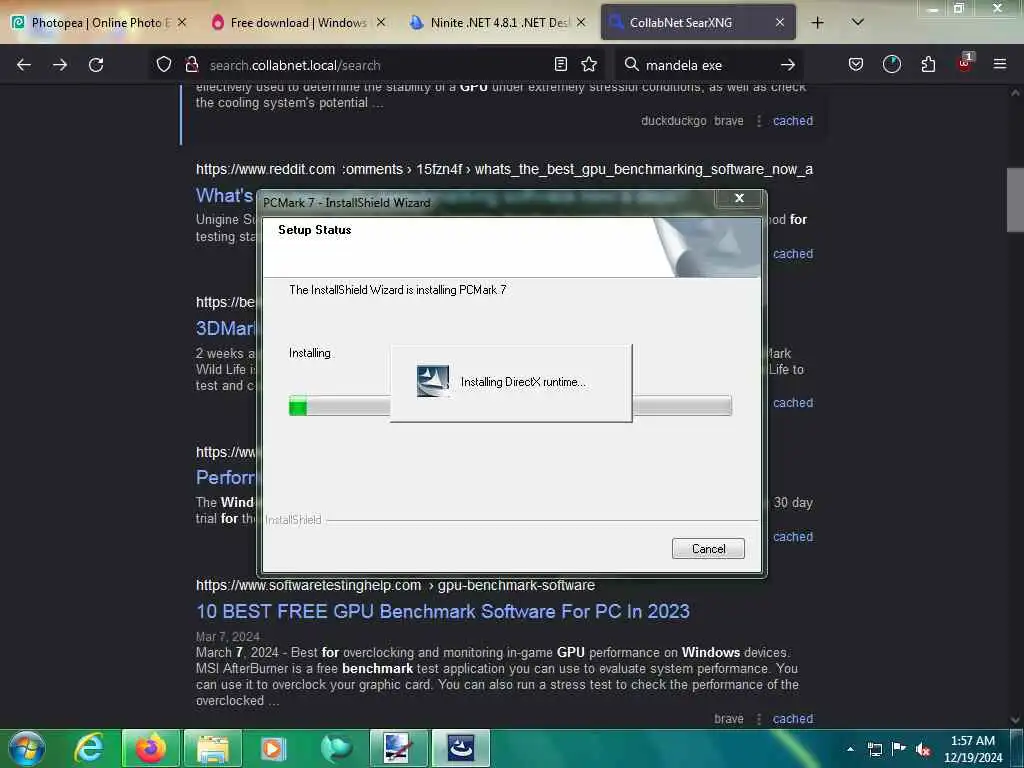Screen dimensions: 1024x768
Task: Open Action Center flag icon
Action: click(899, 749)
